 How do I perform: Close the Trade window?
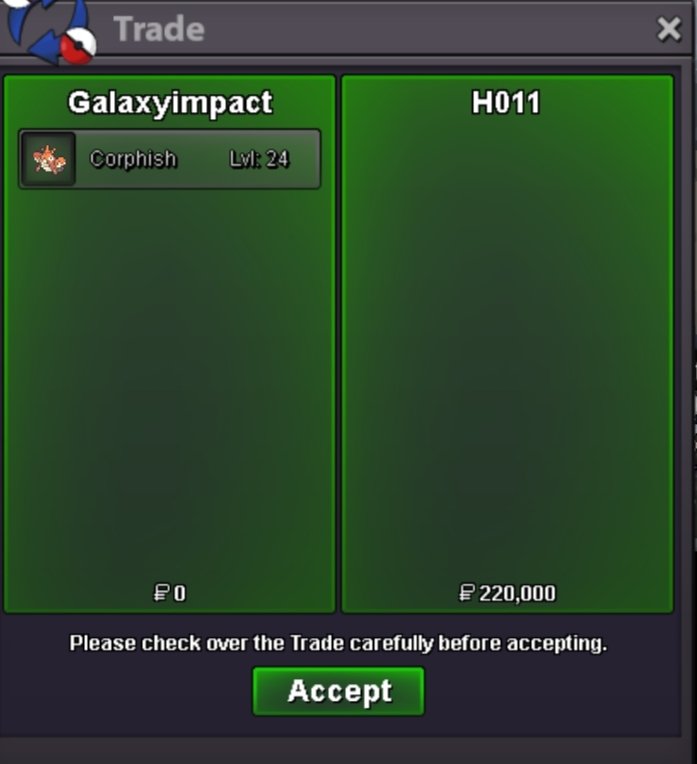pyautogui.click(x=669, y=29)
